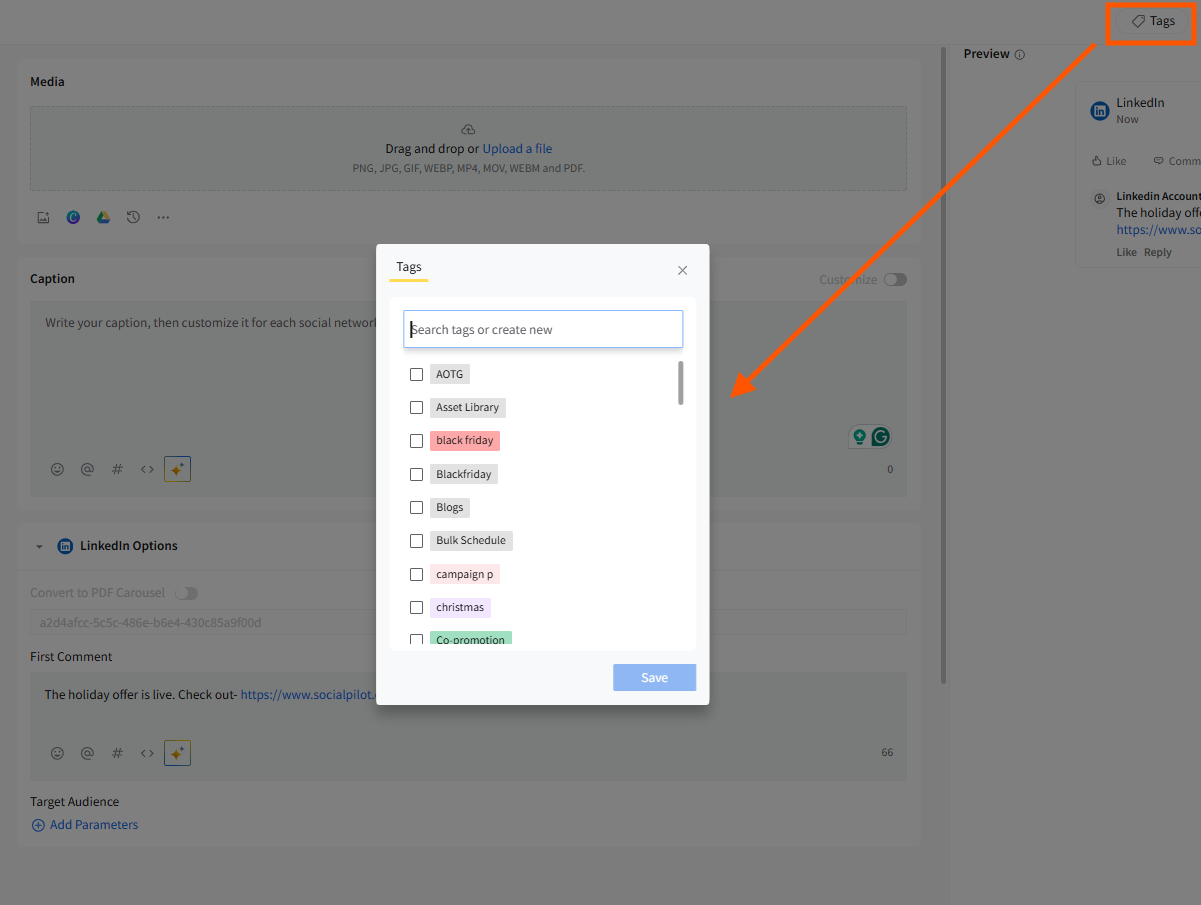Insert emoji in Caption toolbar

coord(57,469)
